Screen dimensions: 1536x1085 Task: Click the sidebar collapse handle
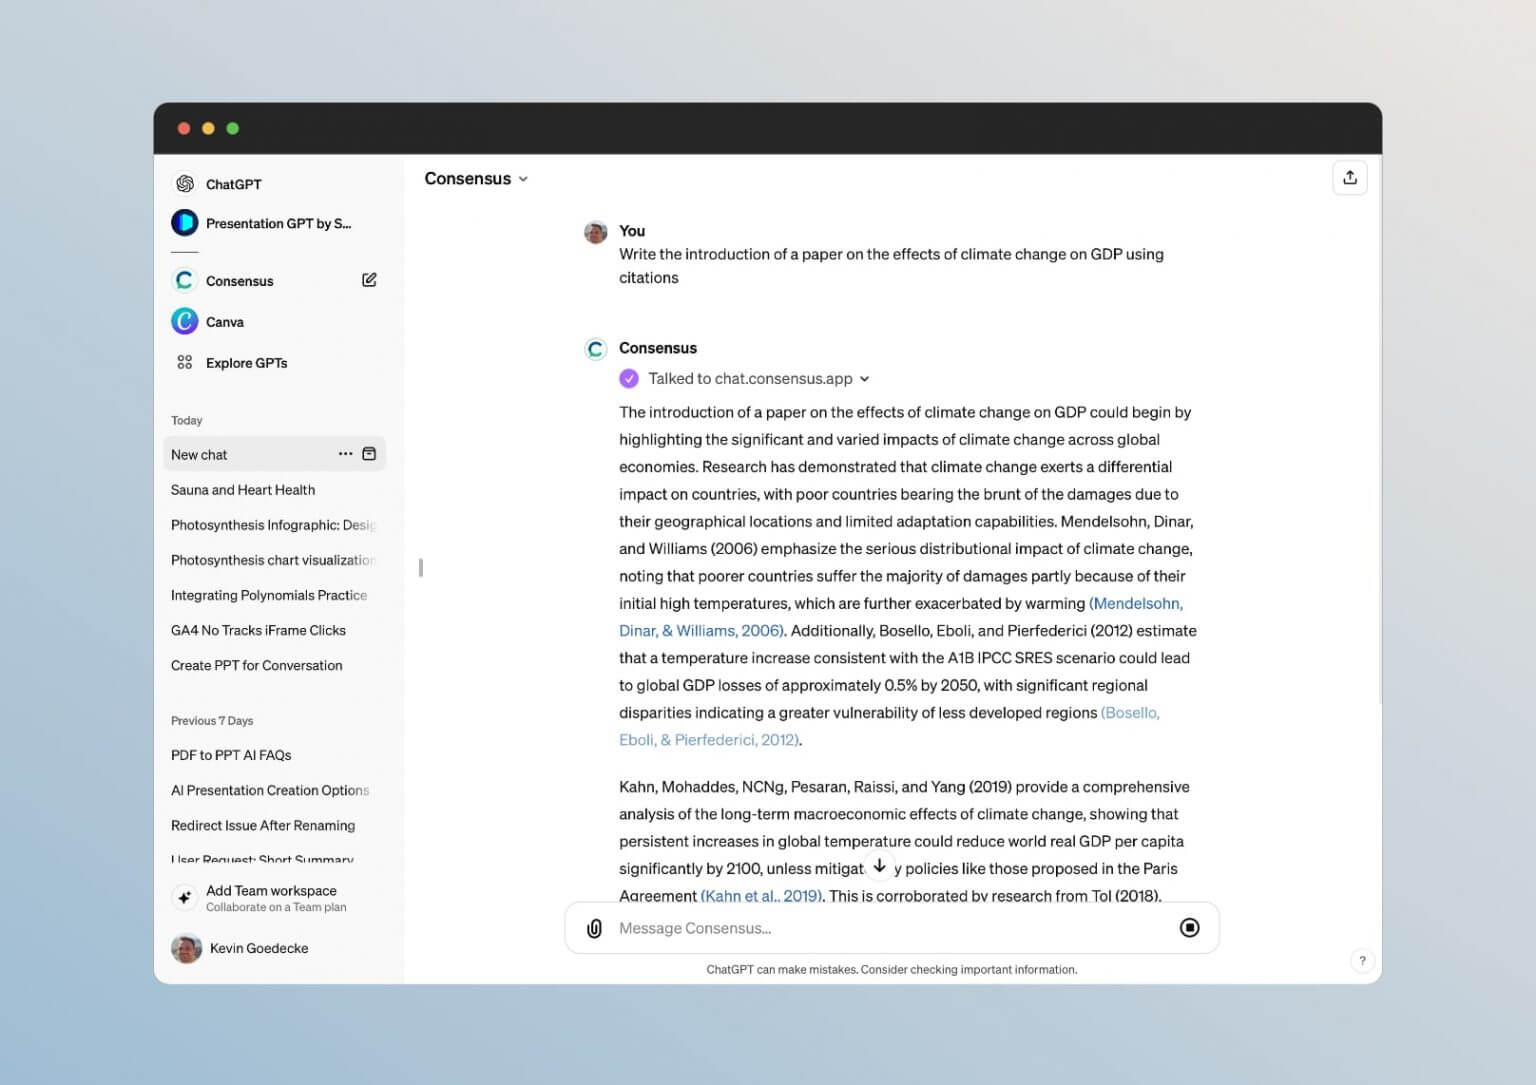point(421,568)
